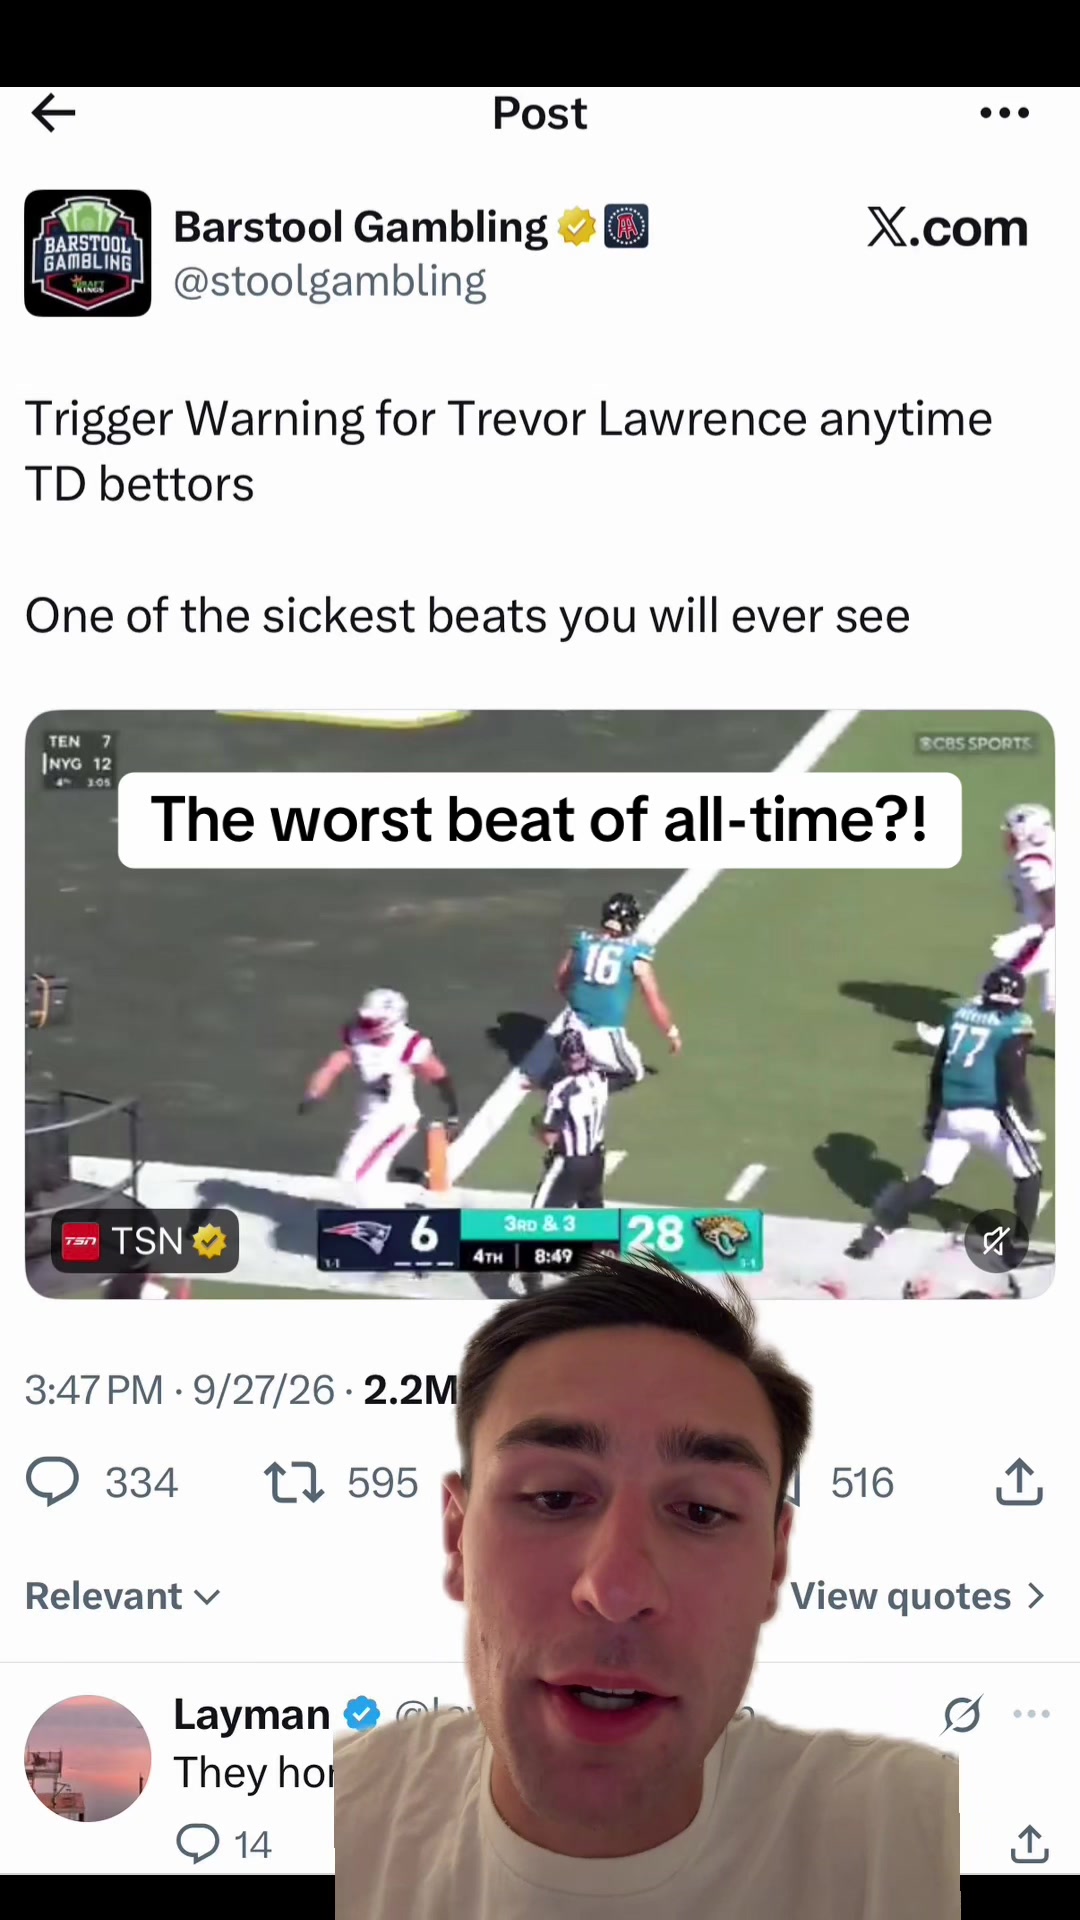Open Layman's profile avatar
The height and width of the screenshot is (1920, 1080).
tap(88, 1757)
